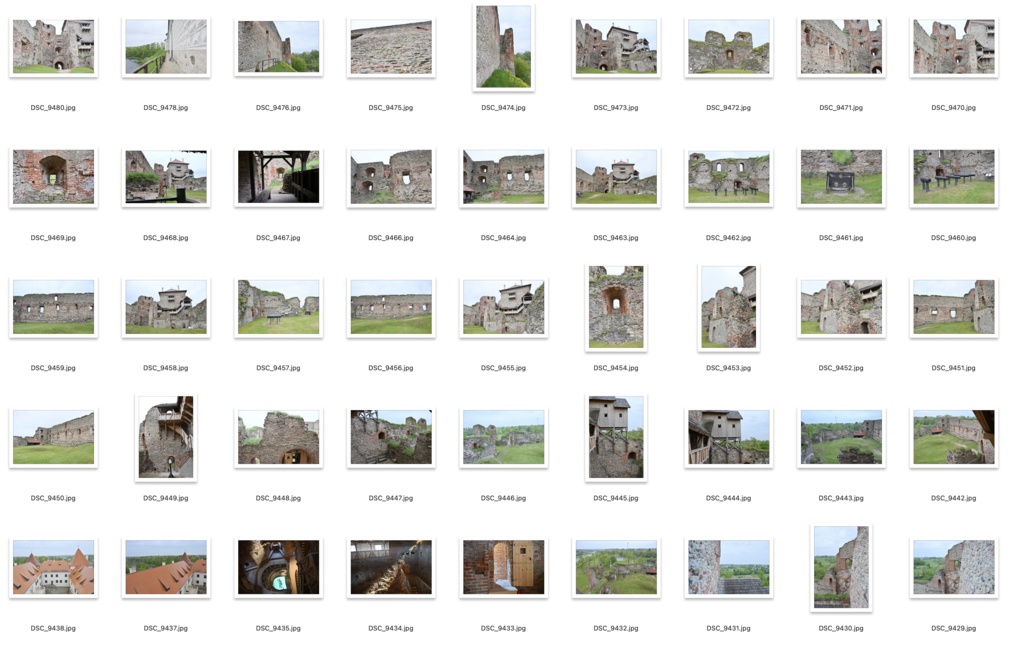Image resolution: width=1024 pixels, height=648 pixels.
Task: Pick the DSC_9461.jpg thumbnail
Action: coord(841,176)
